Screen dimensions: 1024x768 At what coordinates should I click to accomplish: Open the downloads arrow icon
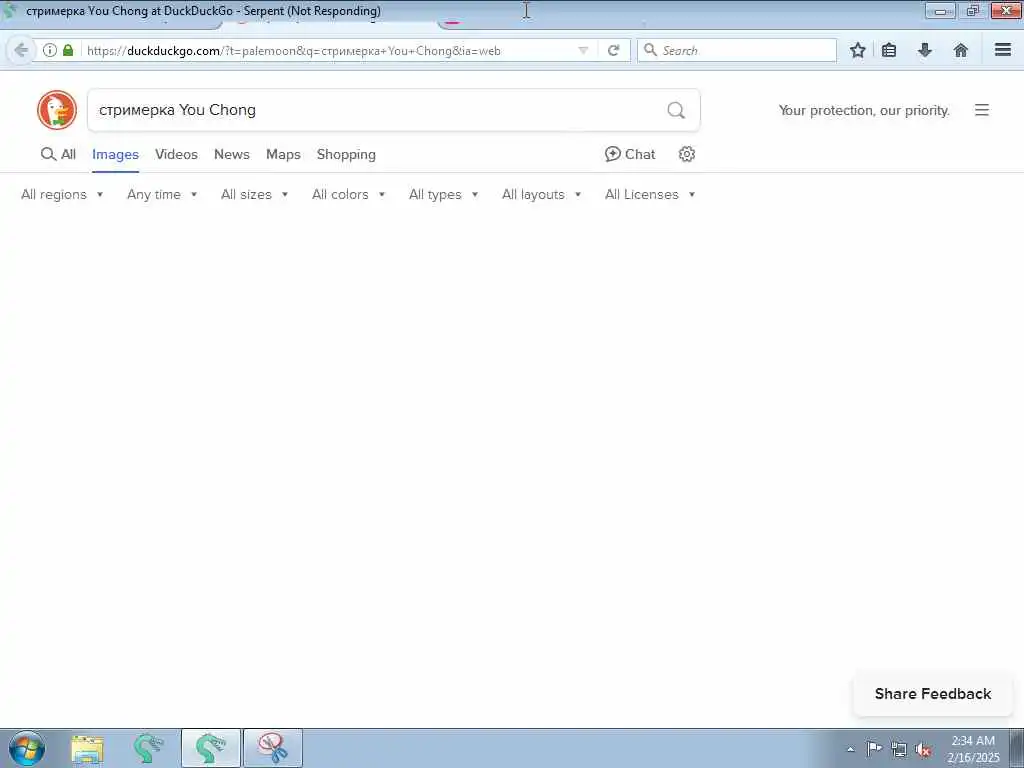pos(925,50)
